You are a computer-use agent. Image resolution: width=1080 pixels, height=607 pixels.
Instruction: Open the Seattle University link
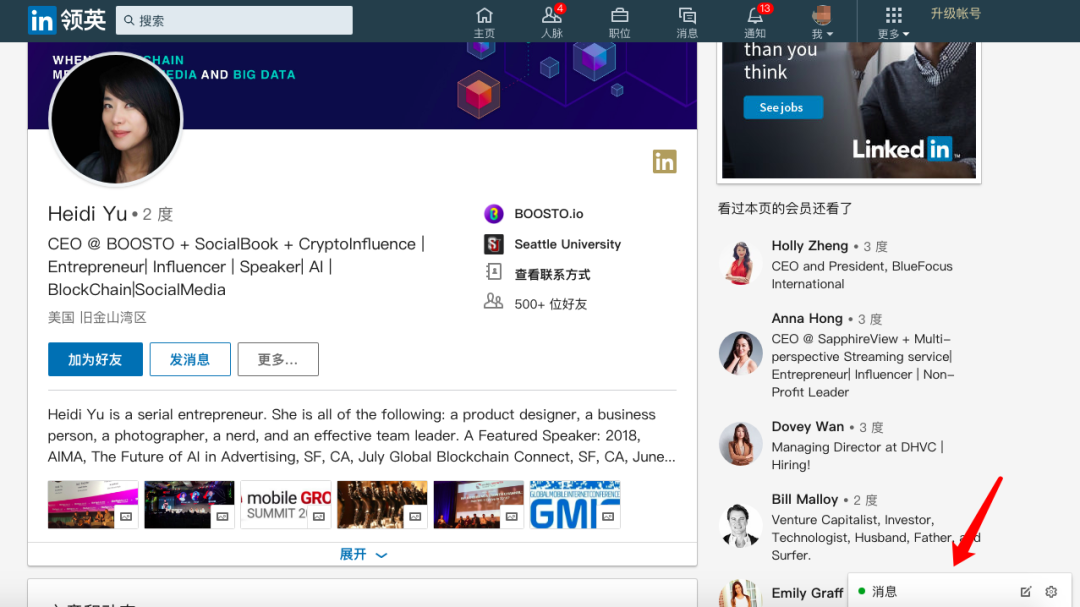(x=568, y=244)
